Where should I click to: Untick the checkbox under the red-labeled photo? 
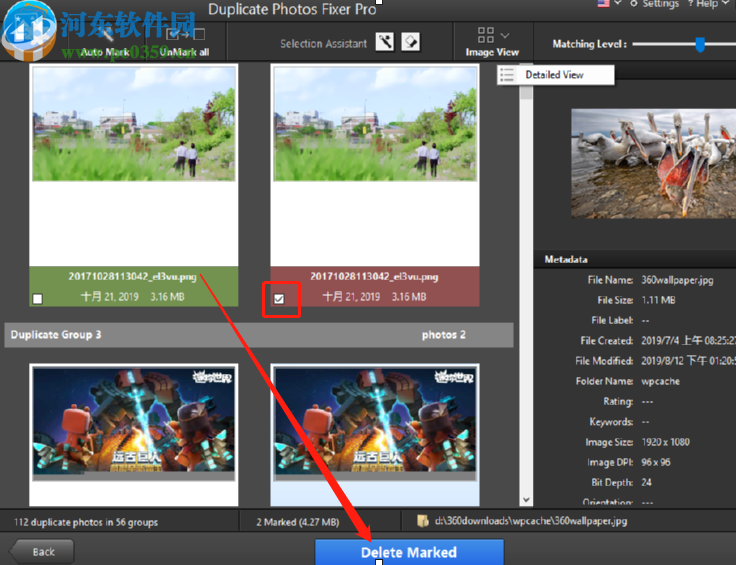click(279, 298)
